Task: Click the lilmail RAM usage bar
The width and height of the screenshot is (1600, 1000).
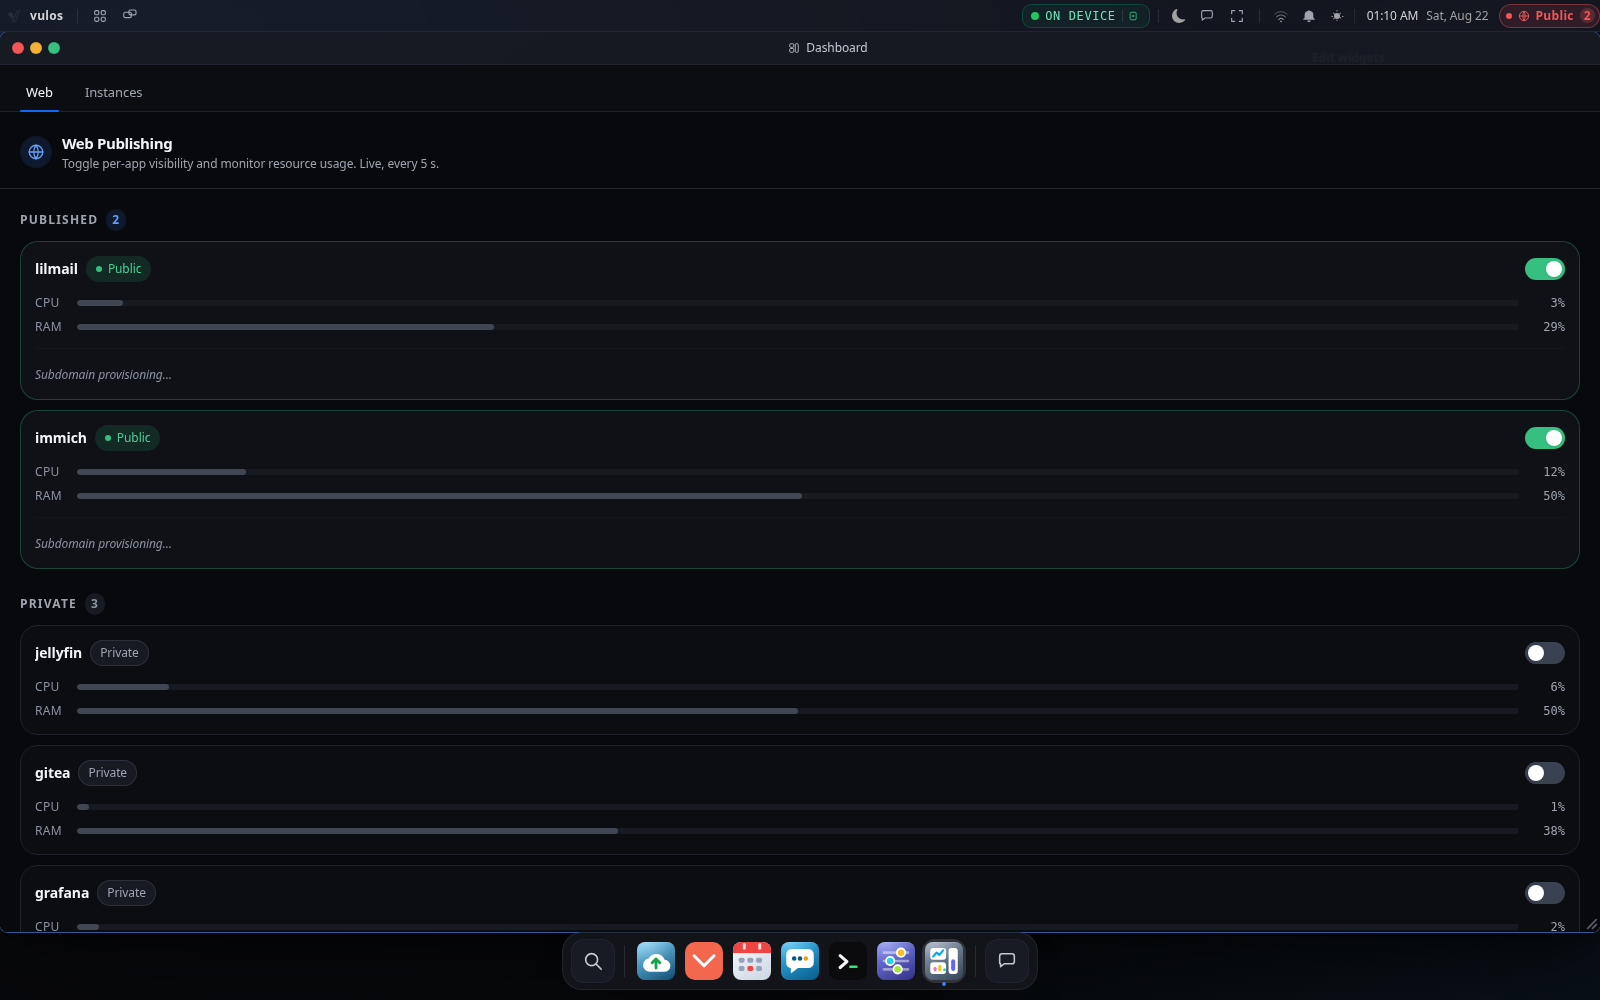Action: click(798, 327)
